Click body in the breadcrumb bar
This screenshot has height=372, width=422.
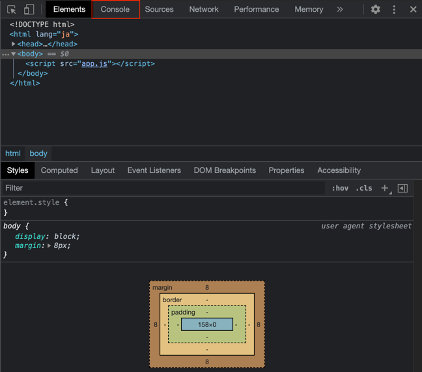point(38,153)
